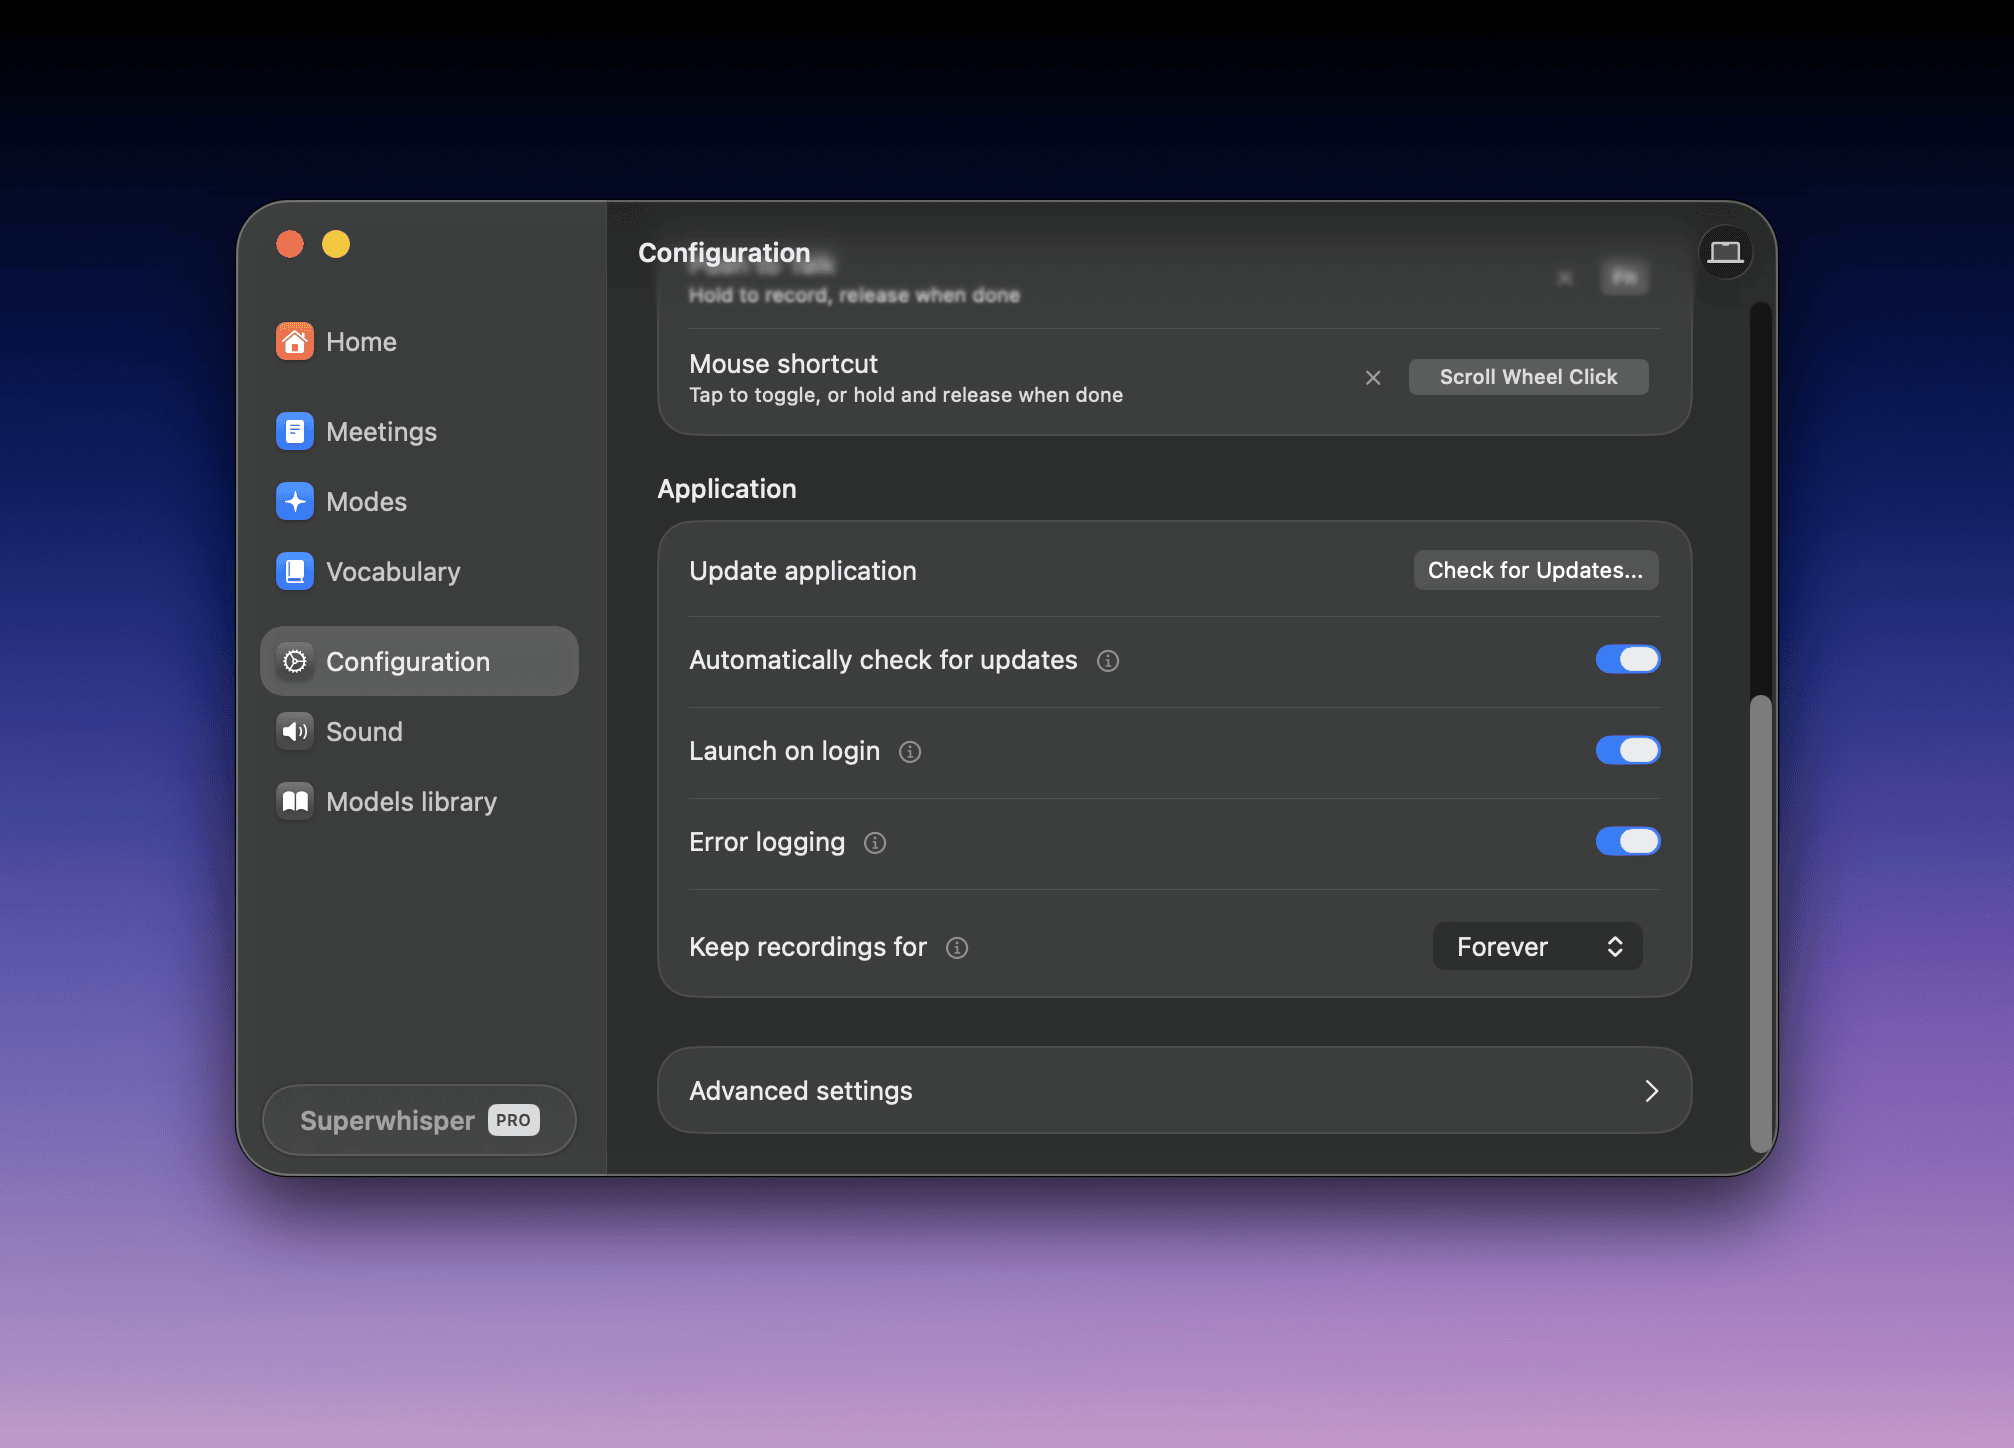Show info for Error logging
This screenshot has width=2014, height=1448.
[875, 843]
